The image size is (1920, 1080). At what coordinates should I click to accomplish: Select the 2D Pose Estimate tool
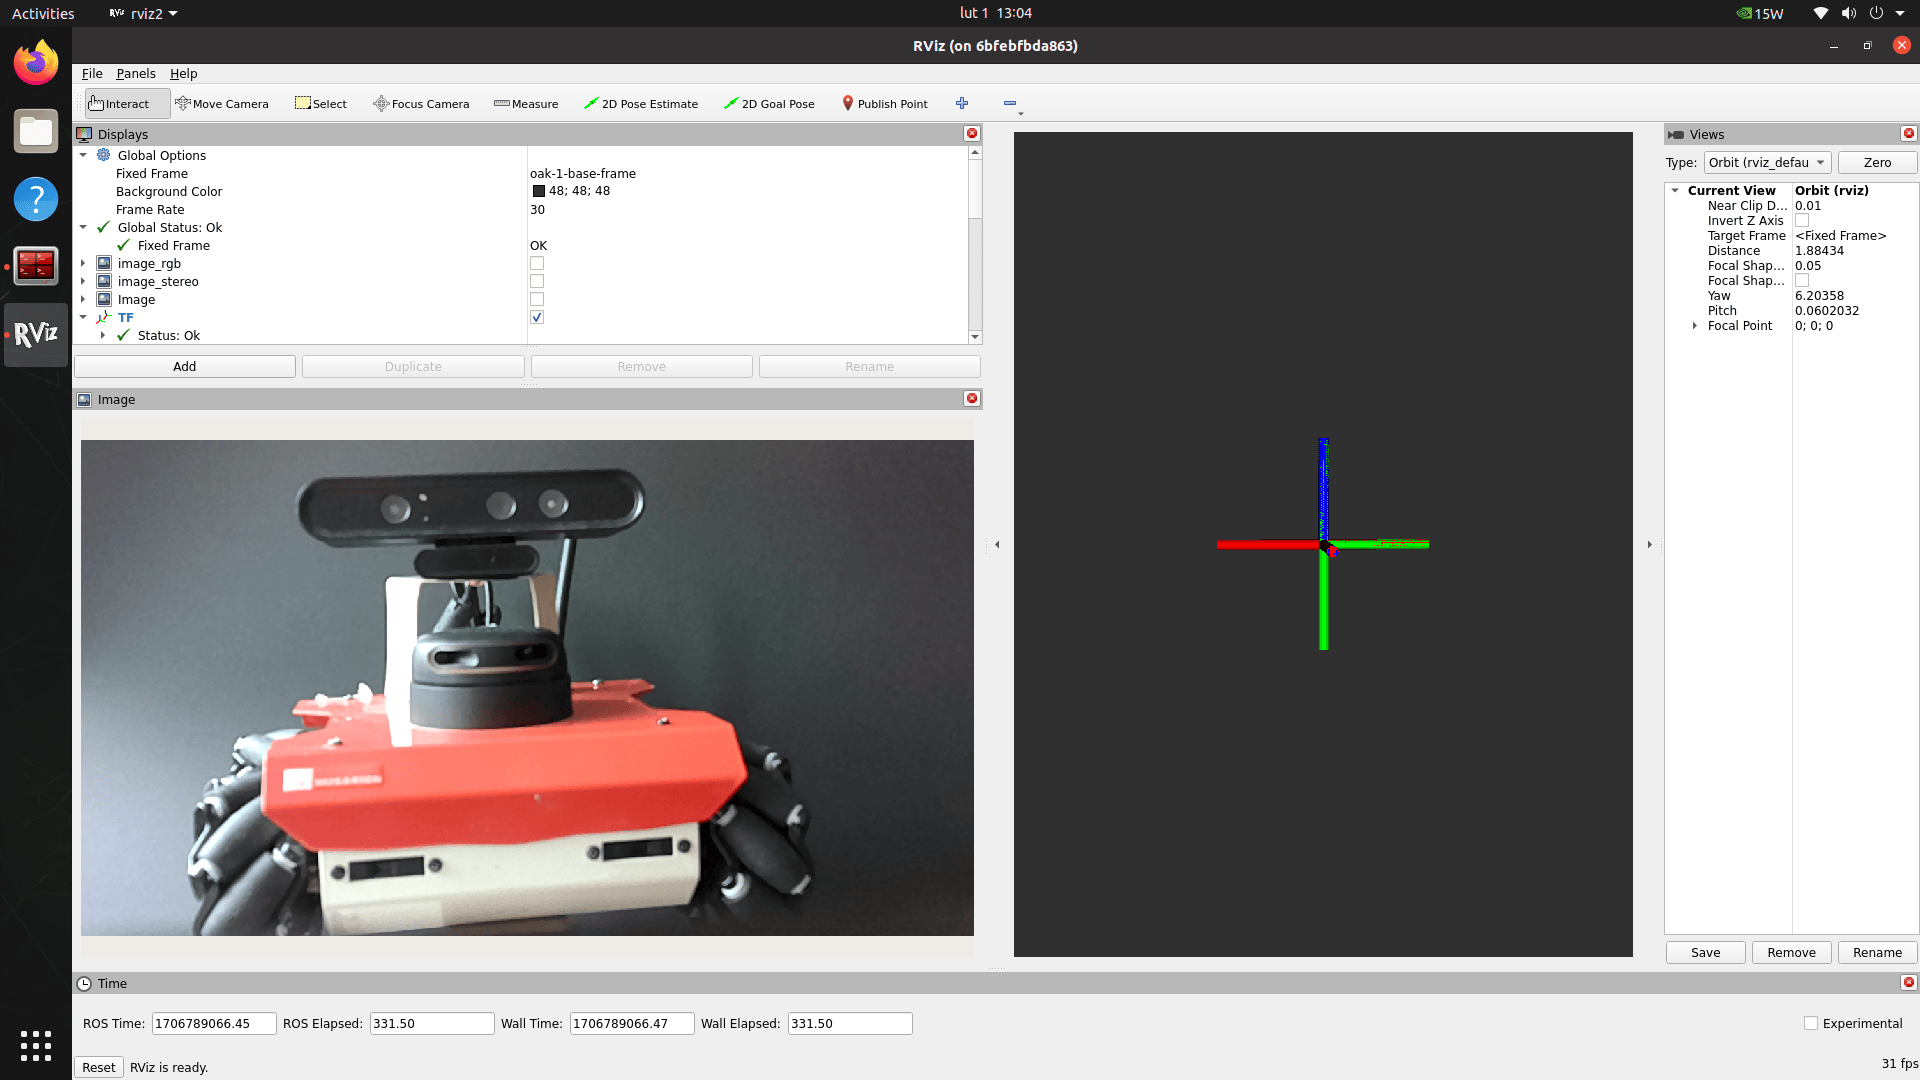(641, 104)
